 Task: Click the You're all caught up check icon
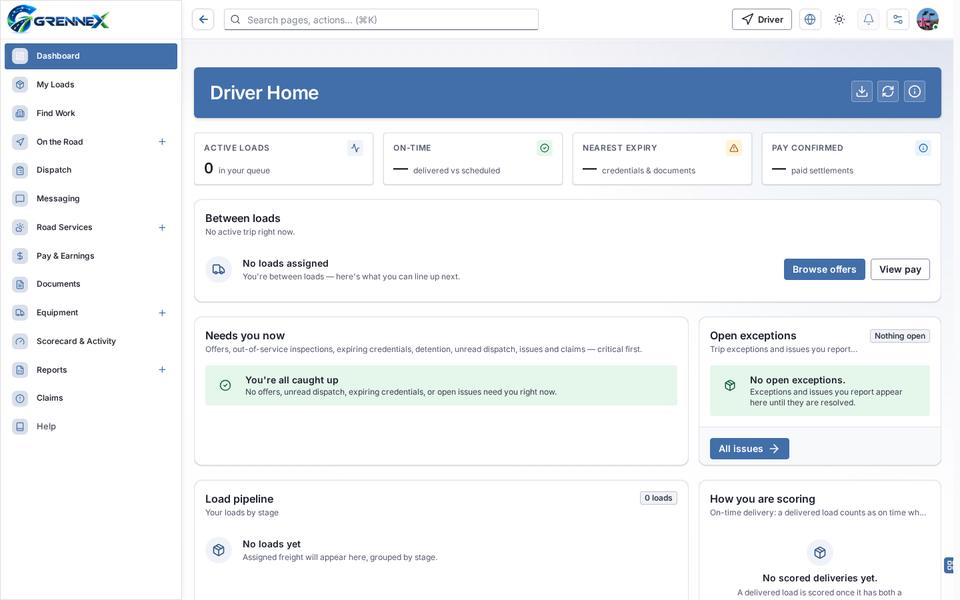click(x=225, y=385)
